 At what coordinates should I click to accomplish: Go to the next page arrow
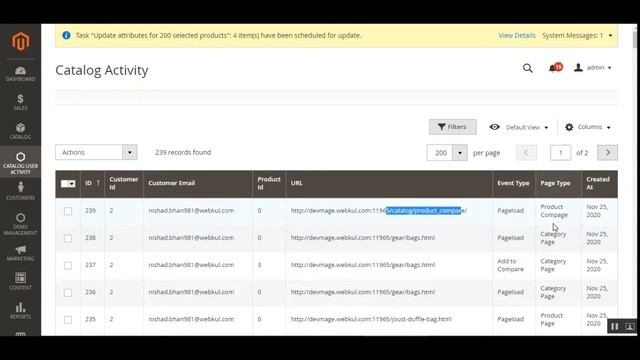click(607, 153)
